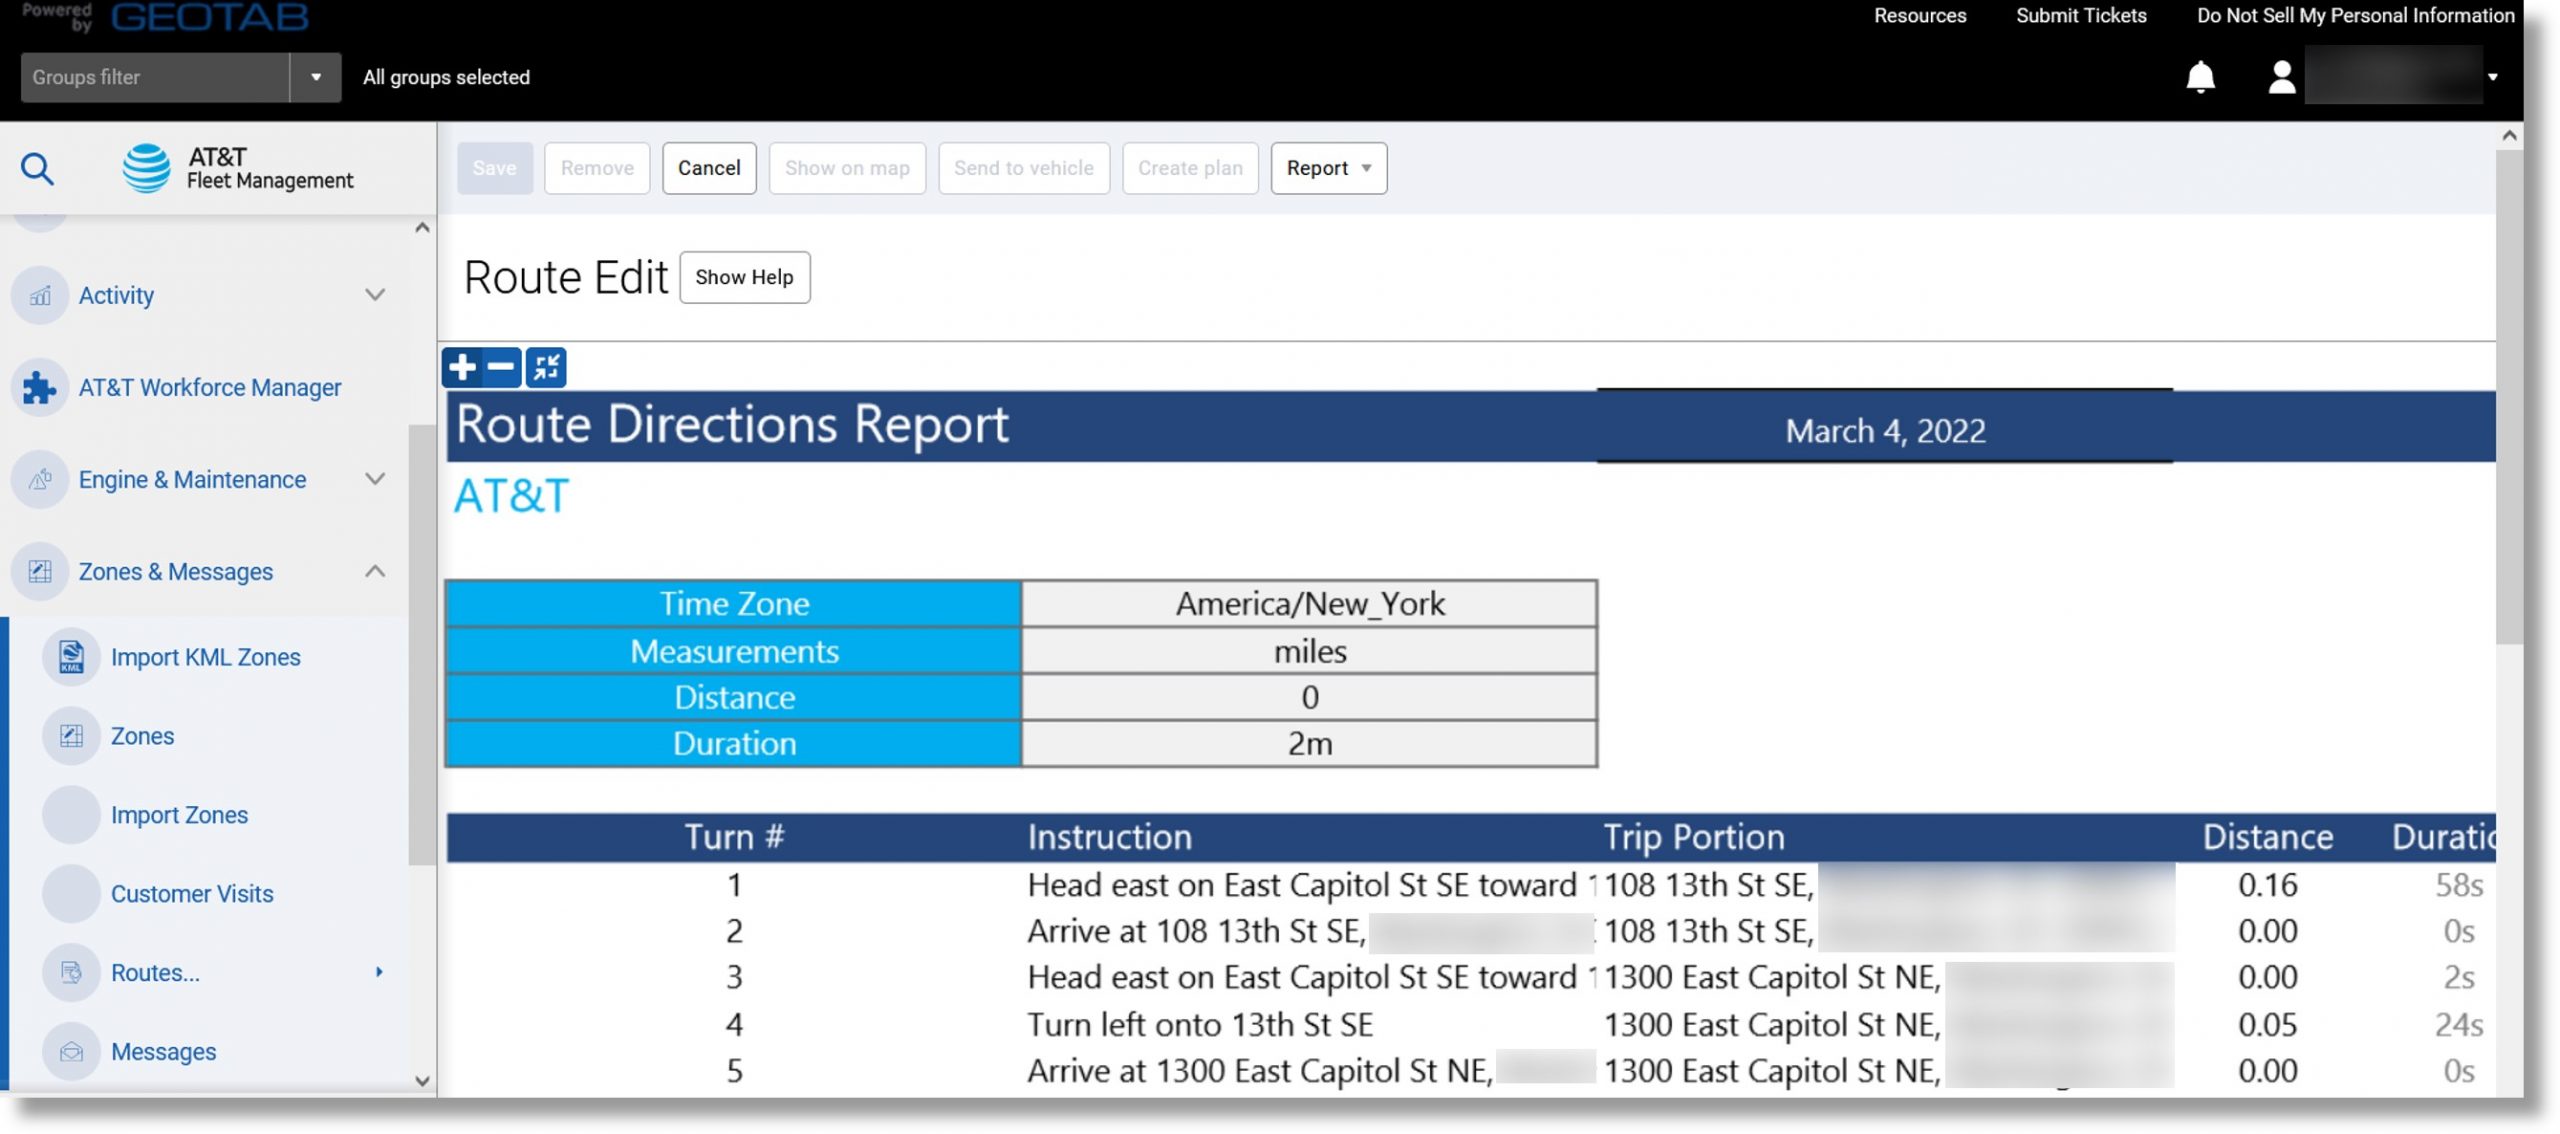The image size is (2560, 1134).
Task: Click main panel scroll up arrow
Action: pyautogui.click(x=2508, y=136)
